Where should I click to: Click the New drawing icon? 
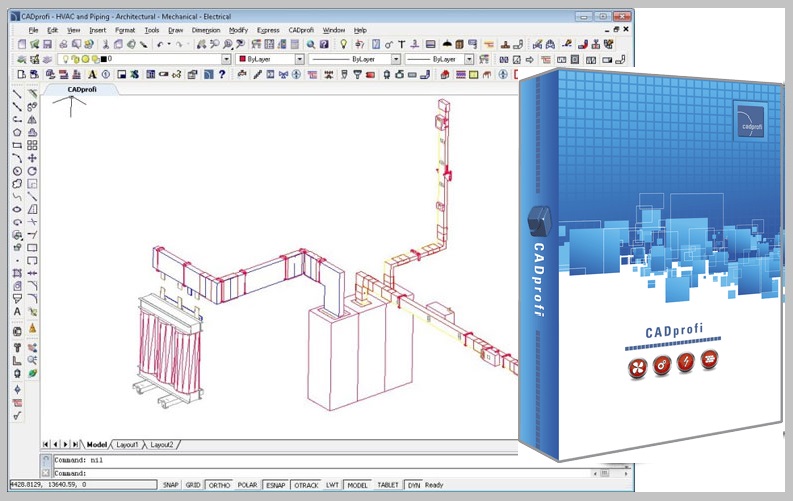(22, 44)
